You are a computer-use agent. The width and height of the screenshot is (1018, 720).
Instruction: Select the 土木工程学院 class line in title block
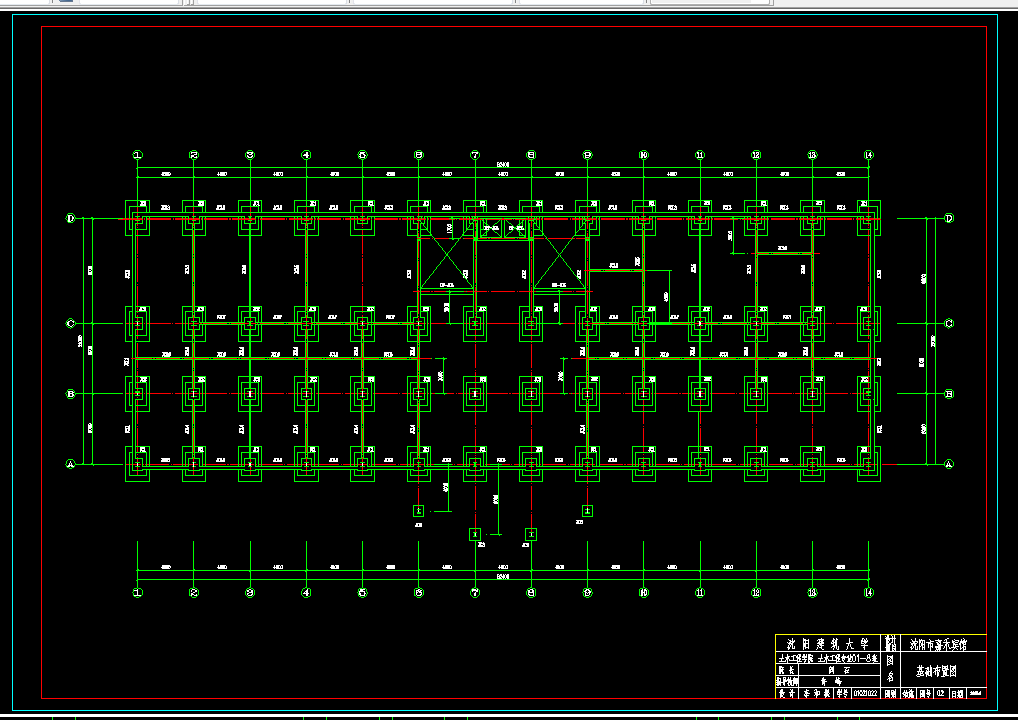click(828, 658)
